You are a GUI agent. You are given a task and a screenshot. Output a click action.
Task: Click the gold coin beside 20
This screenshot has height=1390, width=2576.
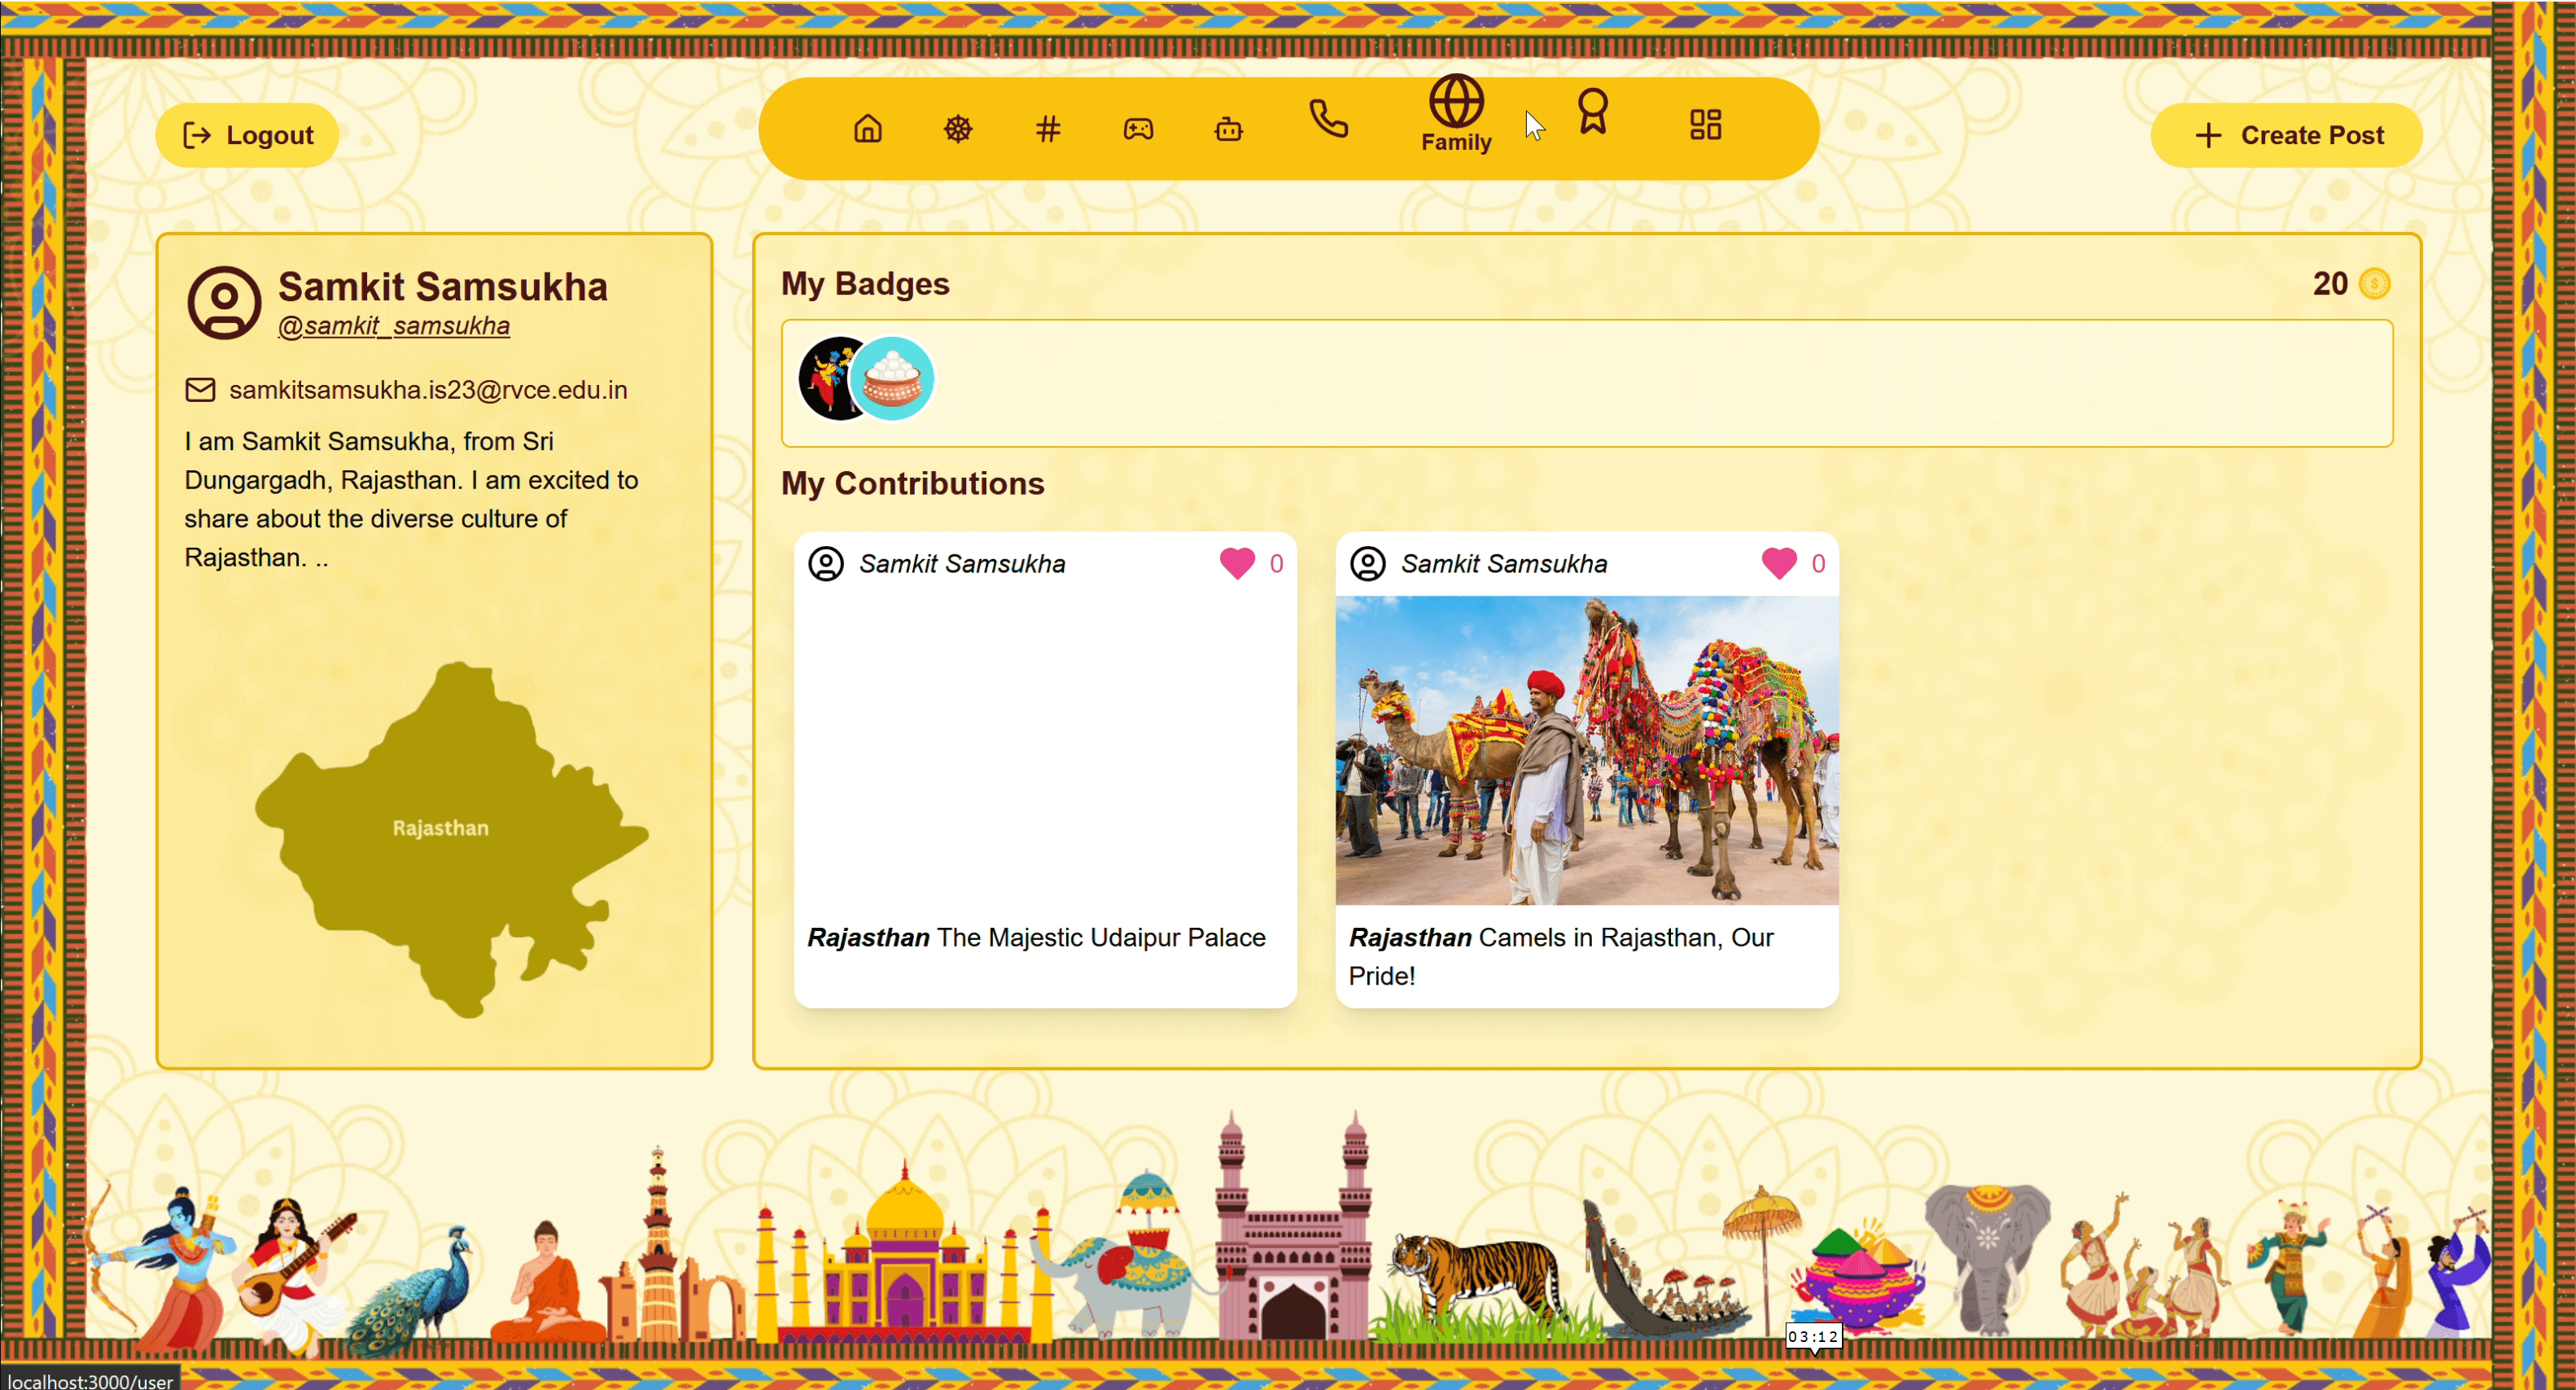pos(2374,284)
